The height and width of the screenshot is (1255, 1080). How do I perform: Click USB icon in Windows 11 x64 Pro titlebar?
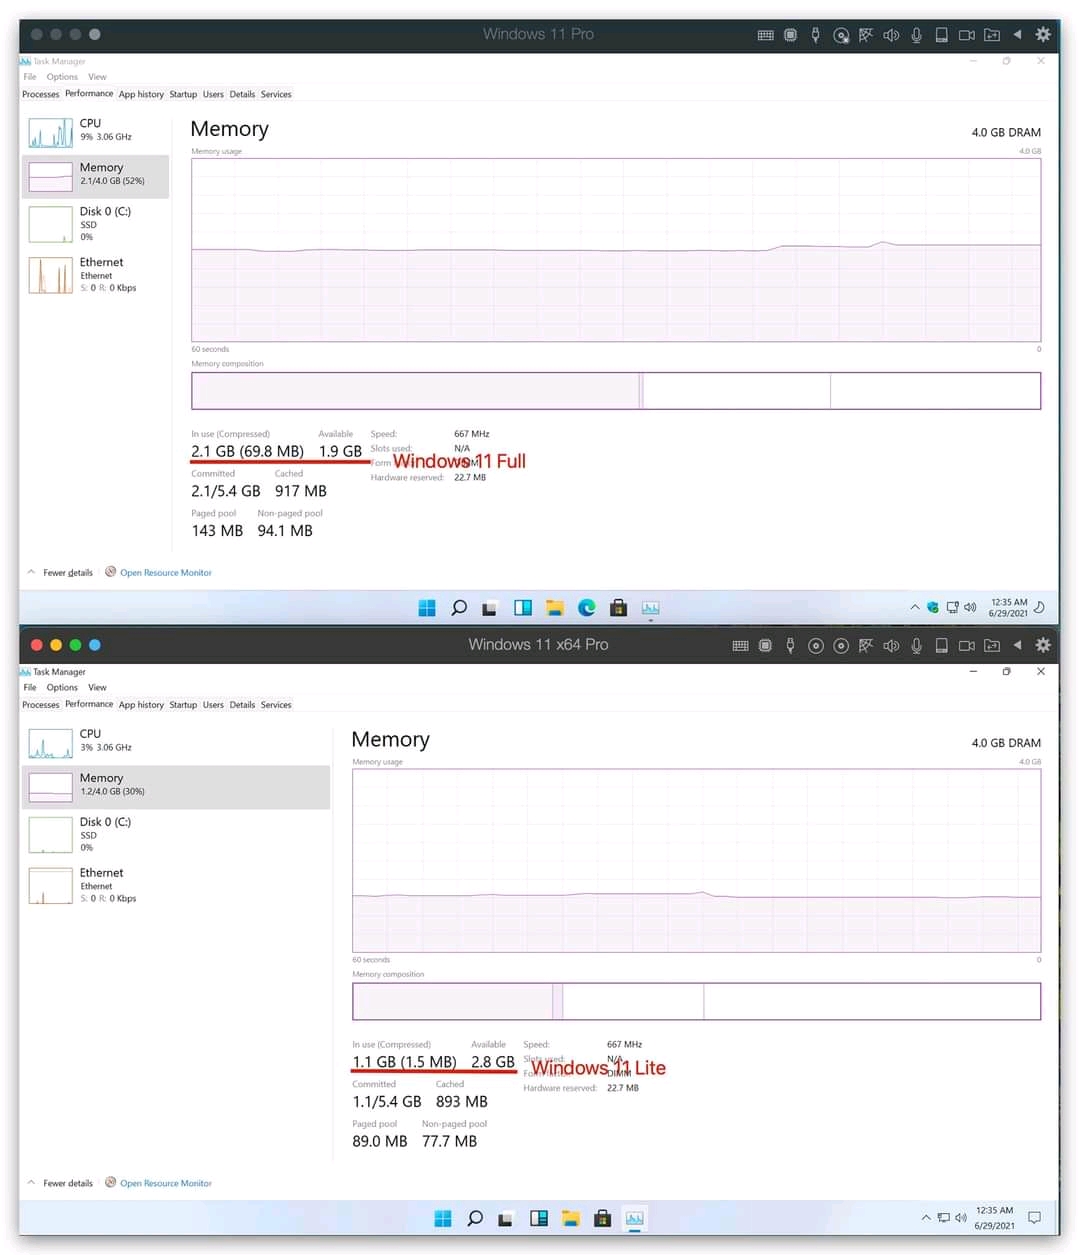click(x=790, y=646)
